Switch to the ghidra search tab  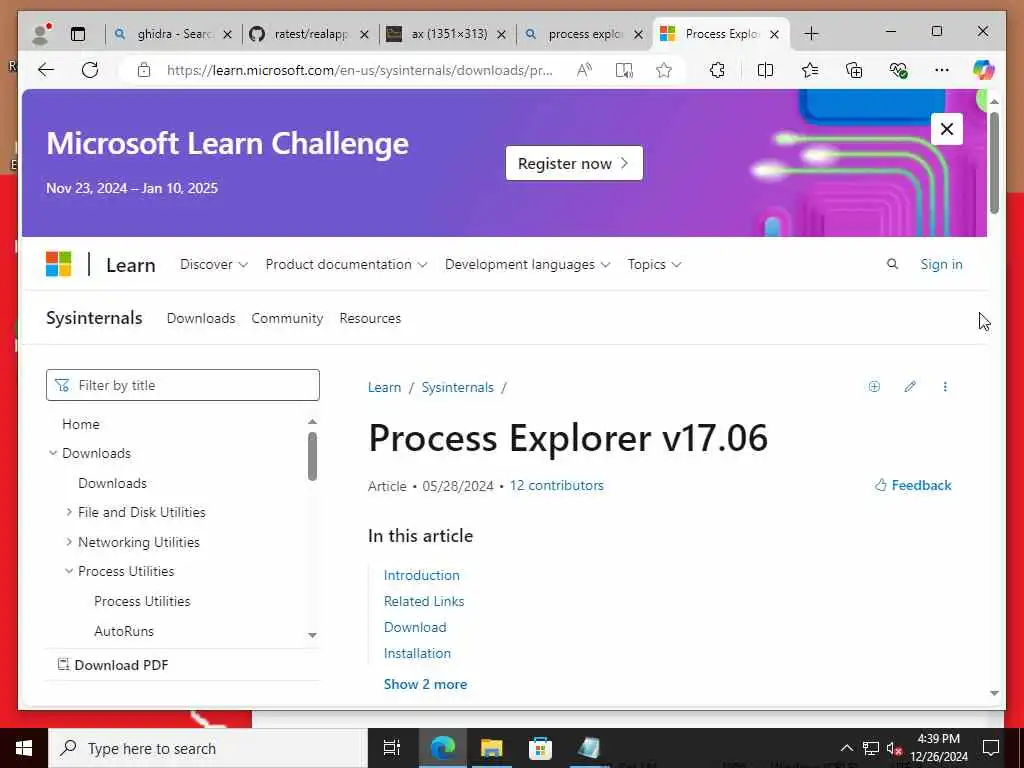[x=173, y=34]
